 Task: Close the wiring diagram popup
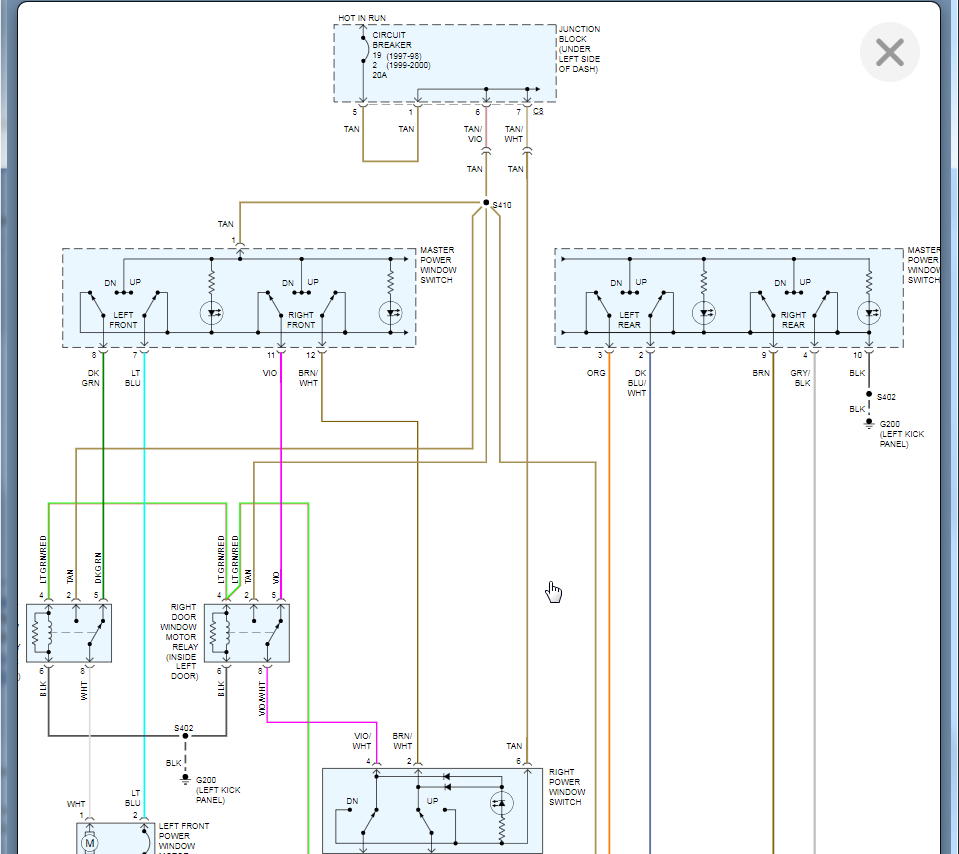click(x=889, y=52)
